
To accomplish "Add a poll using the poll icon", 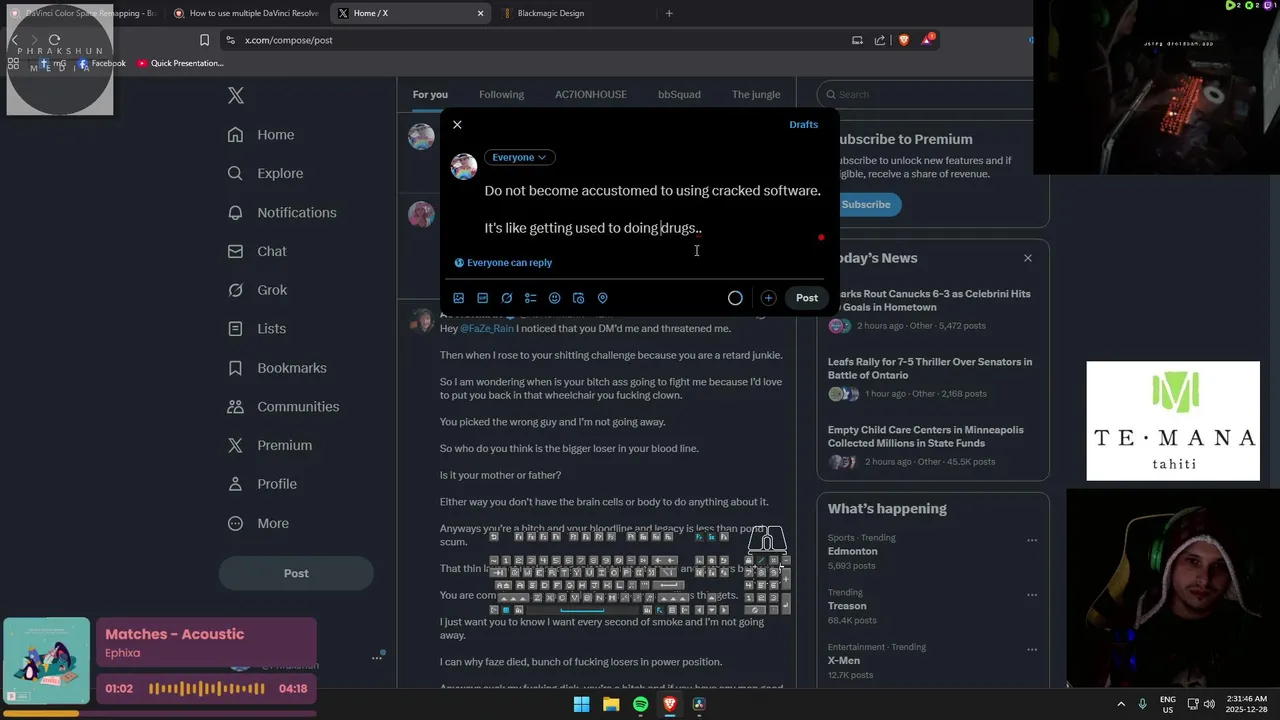I will 531,298.
